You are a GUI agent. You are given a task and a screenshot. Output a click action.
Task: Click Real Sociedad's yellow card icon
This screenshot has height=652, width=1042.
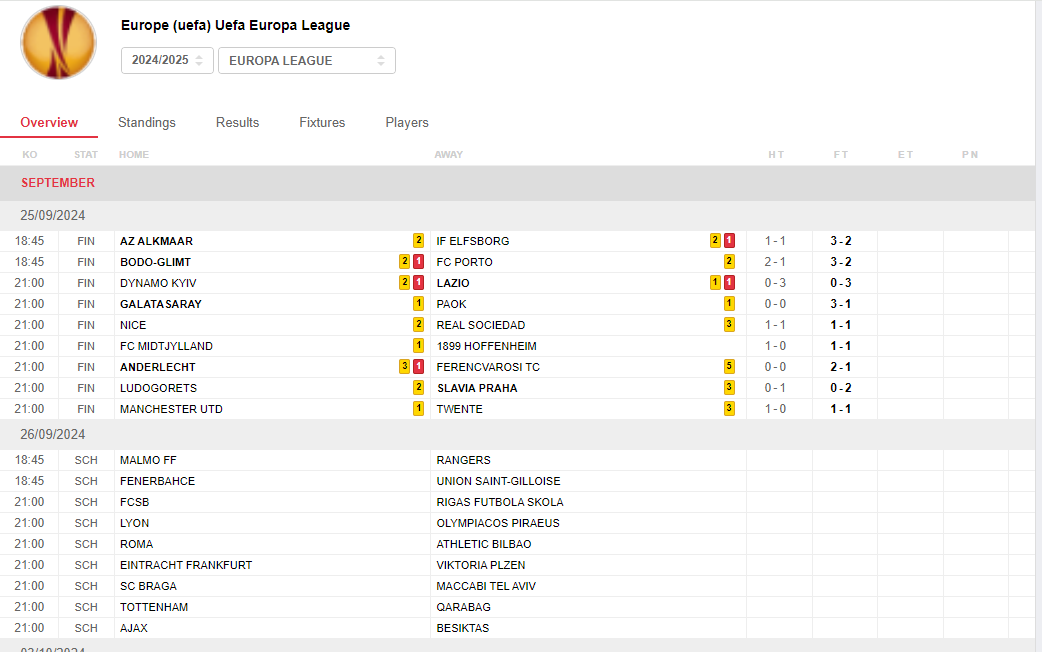pos(730,325)
